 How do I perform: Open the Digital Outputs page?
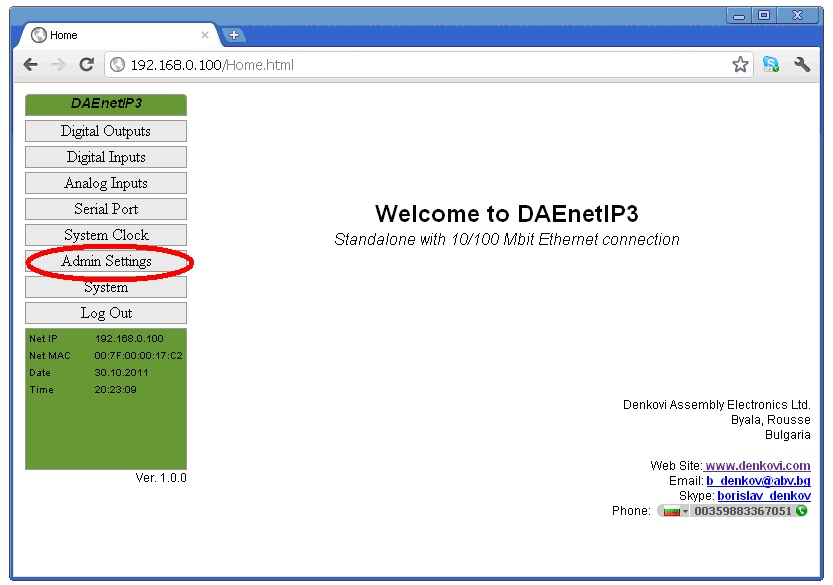point(106,131)
